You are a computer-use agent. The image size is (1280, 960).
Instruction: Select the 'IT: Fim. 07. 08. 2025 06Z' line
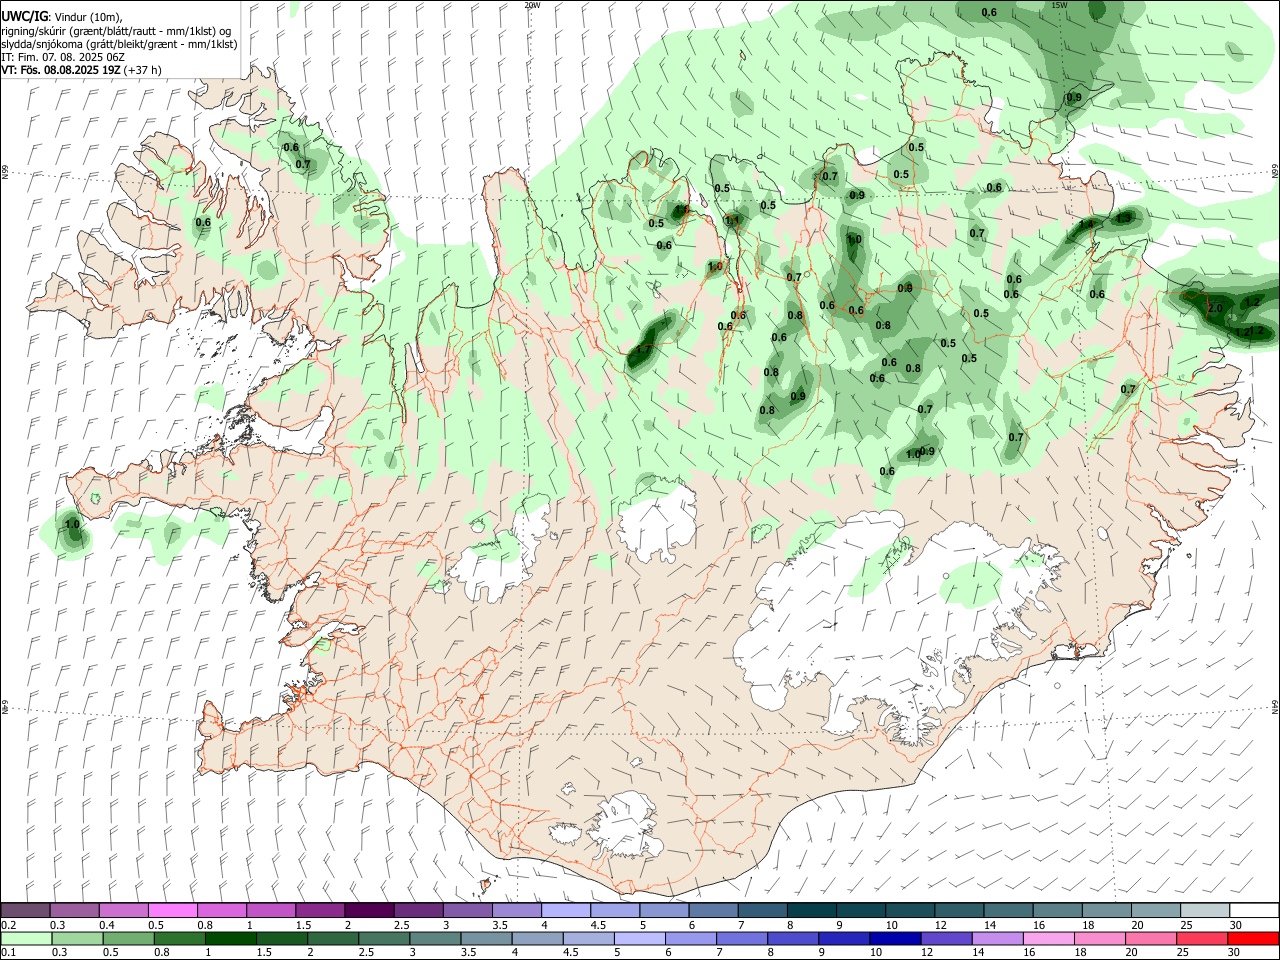(63, 57)
